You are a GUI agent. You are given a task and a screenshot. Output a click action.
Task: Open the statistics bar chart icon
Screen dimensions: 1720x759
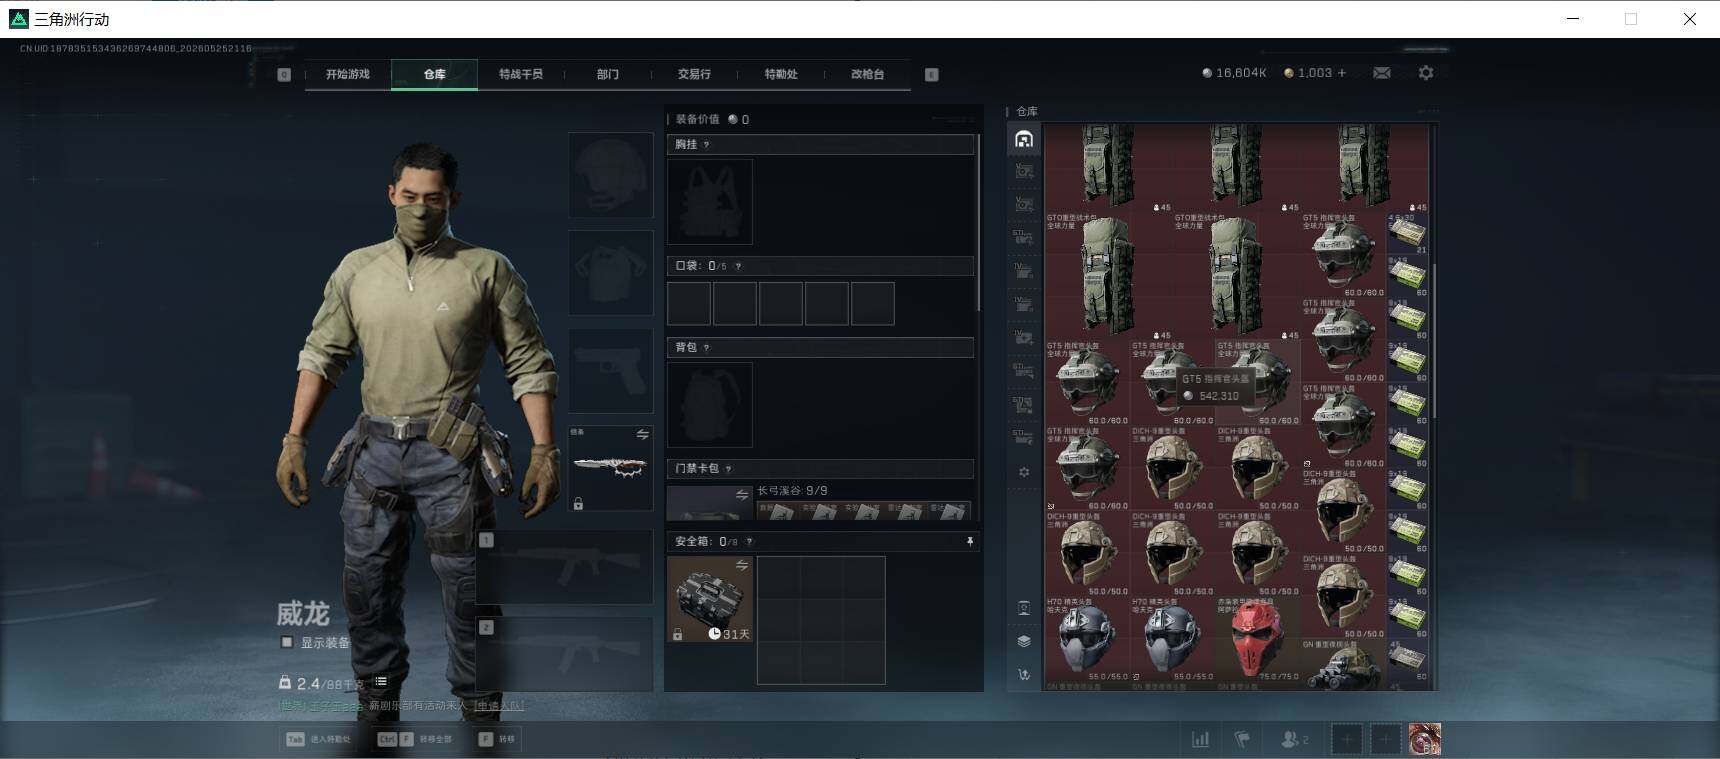pyautogui.click(x=1200, y=739)
